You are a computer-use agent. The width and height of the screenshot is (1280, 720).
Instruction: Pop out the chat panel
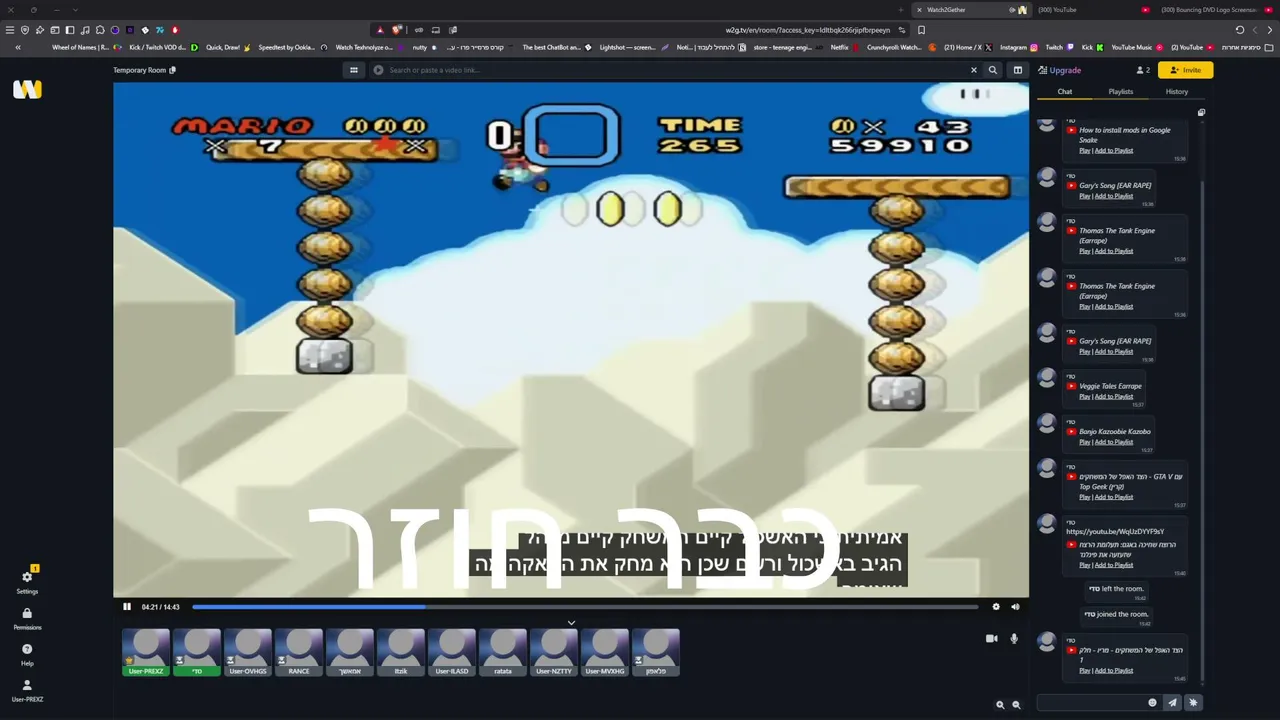1201,112
